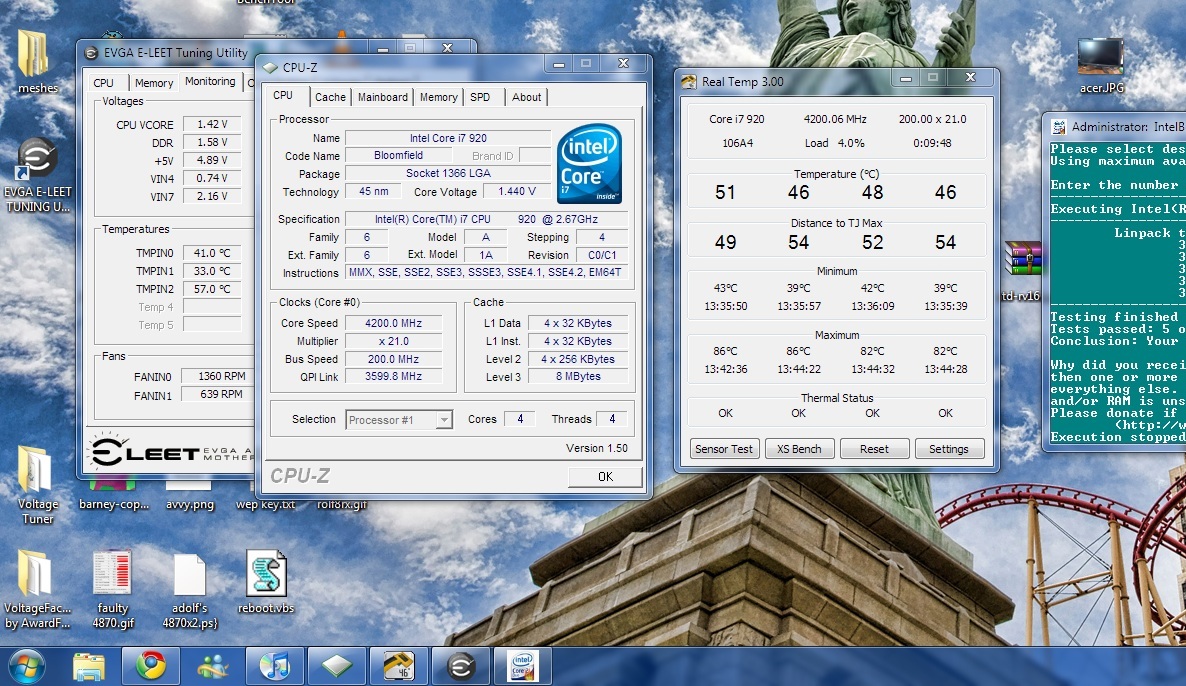Viewport: 1186px width, 686px height.
Task: Start the XS Bench in Real Temp
Action: [799, 449]
